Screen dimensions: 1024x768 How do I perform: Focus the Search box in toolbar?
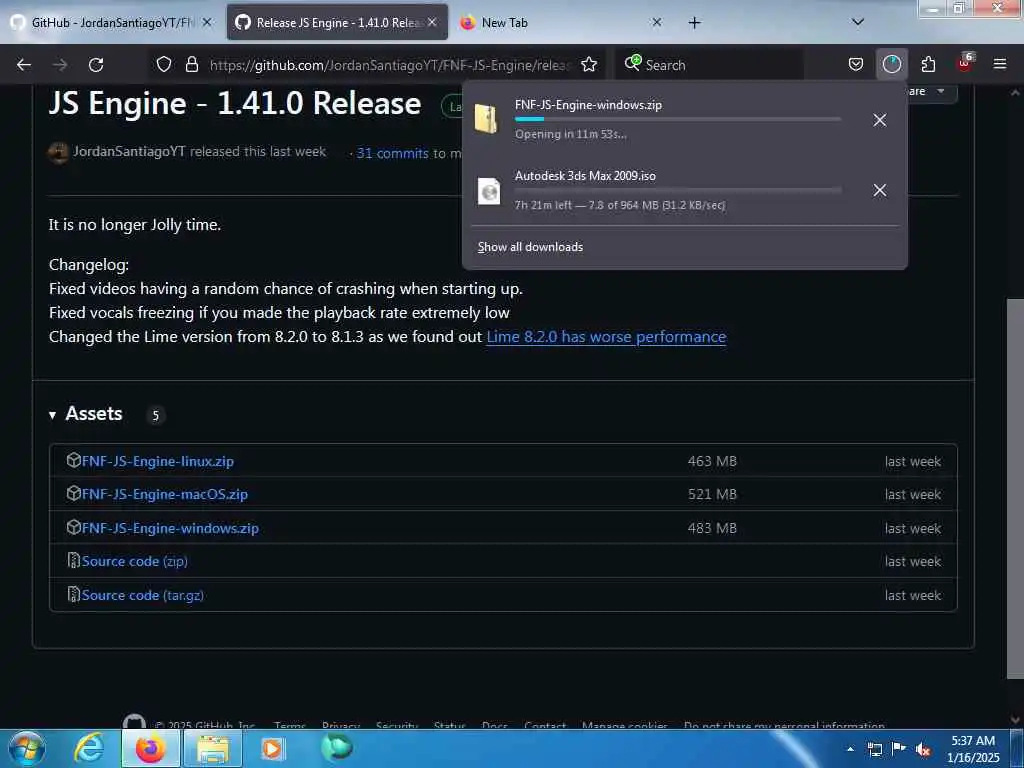tap(712, 65)
